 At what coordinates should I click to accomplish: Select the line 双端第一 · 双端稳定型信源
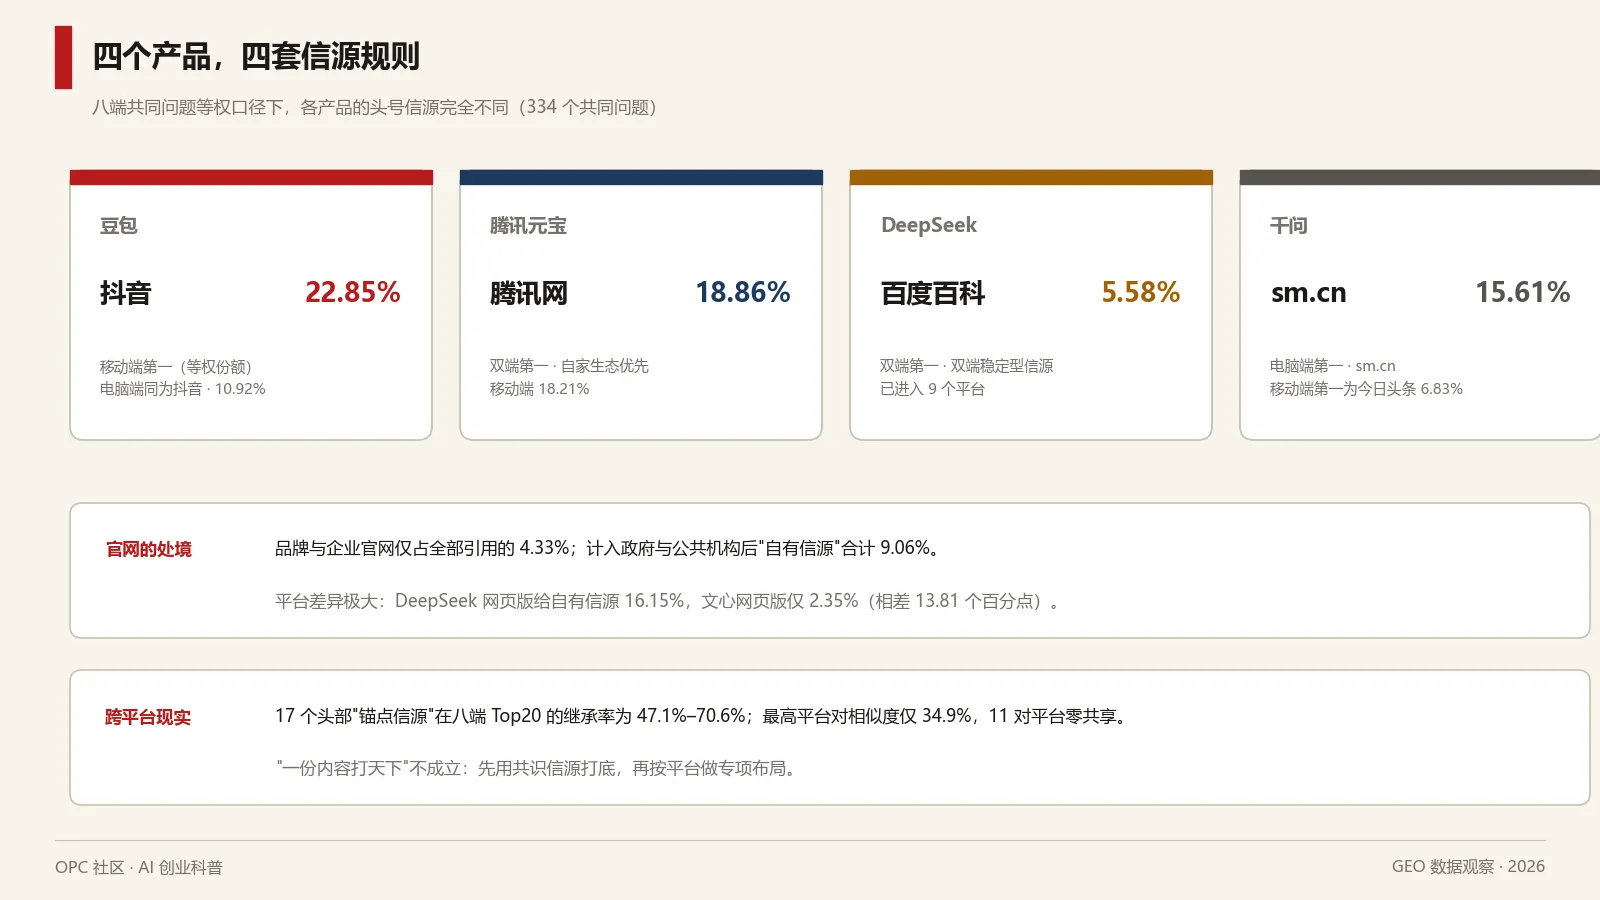(x=966, y=366)
